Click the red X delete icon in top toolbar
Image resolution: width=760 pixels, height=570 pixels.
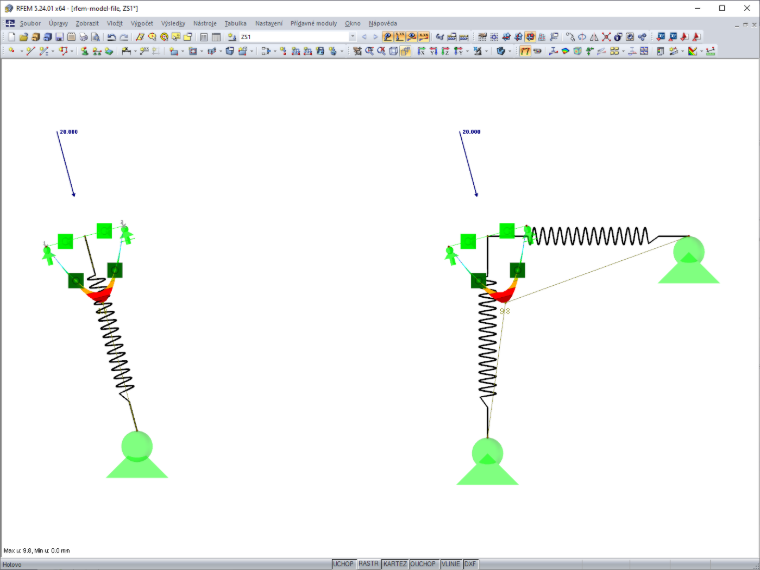[x=606, y=37]
